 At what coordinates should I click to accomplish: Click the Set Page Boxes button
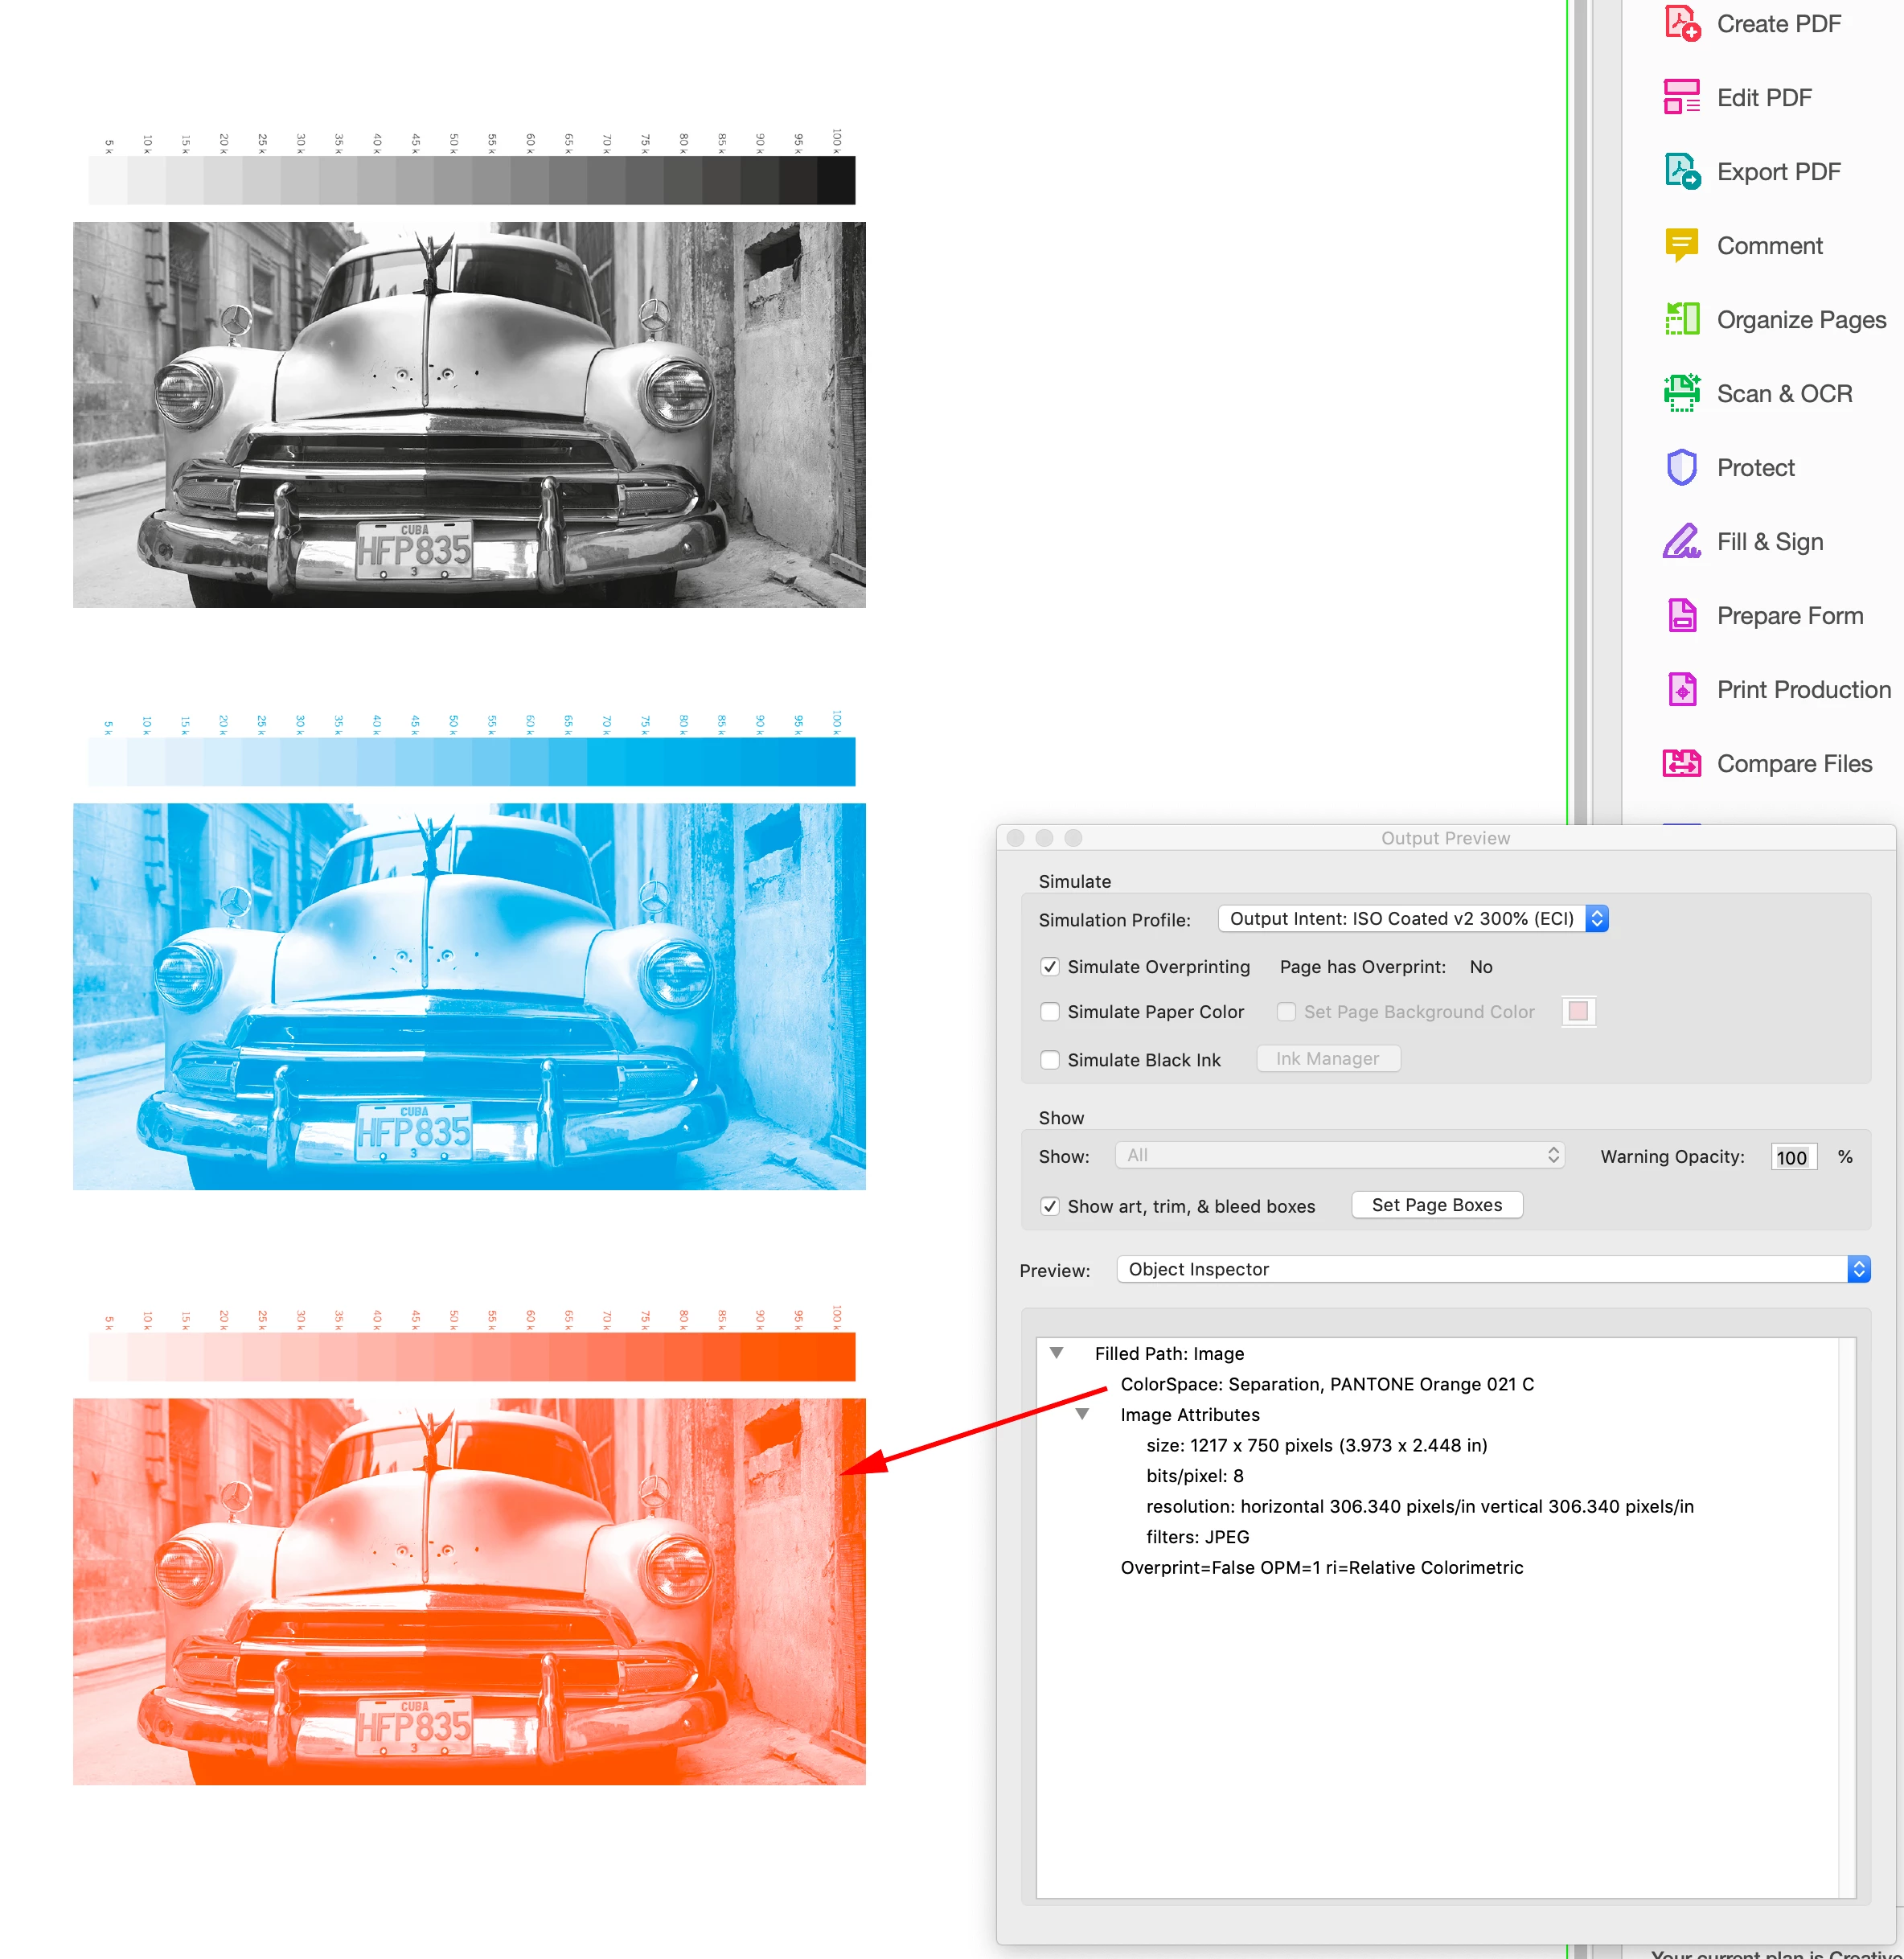1436,1204
